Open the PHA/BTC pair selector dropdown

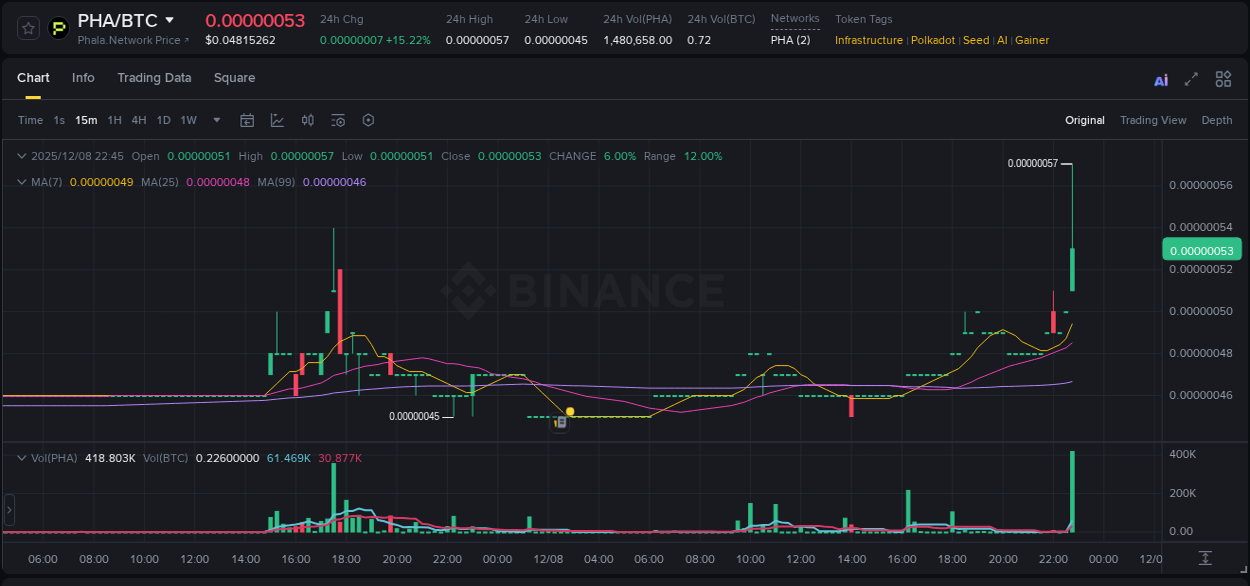point(170,19)
